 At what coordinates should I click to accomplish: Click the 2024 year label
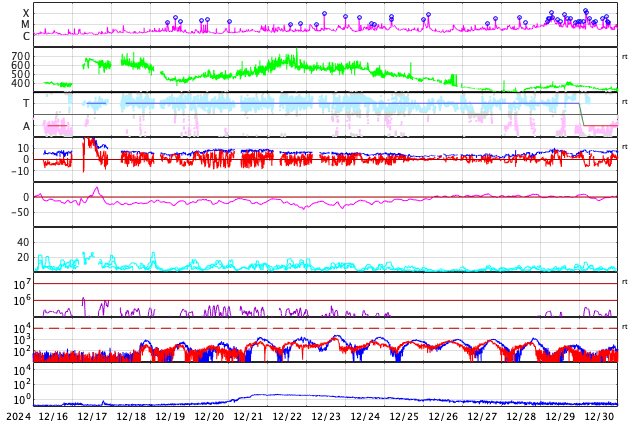[x=19, y=416]
